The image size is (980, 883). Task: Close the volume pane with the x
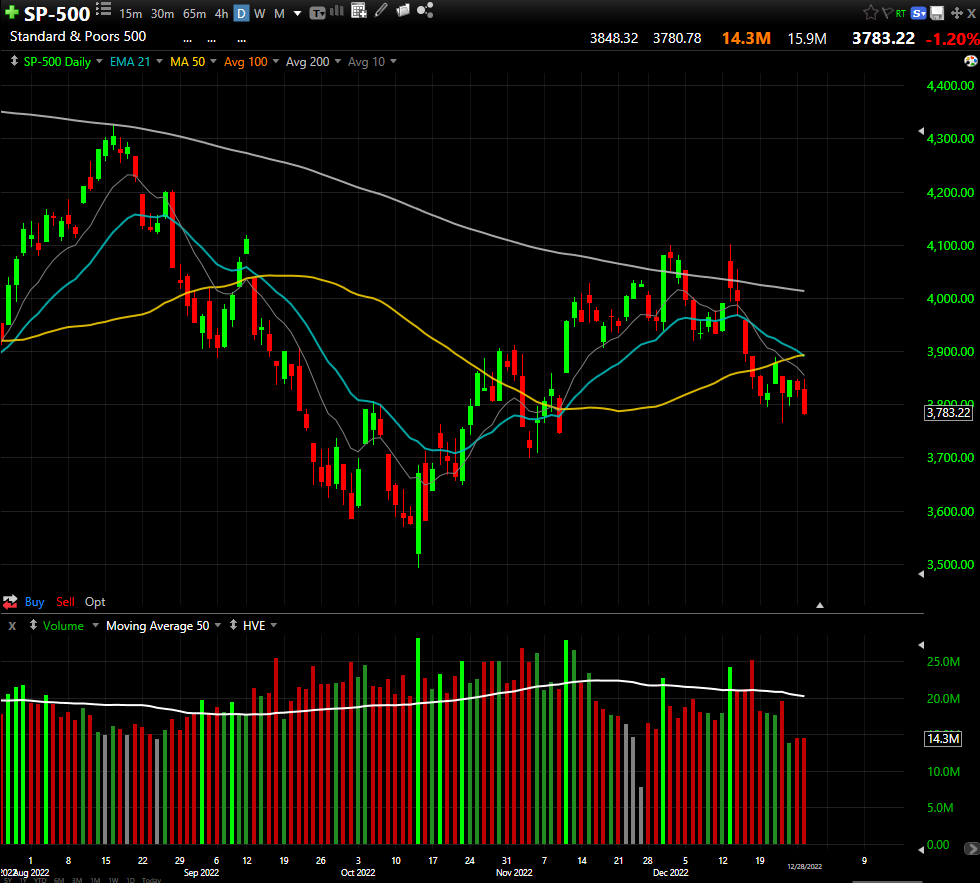point(12,625)
